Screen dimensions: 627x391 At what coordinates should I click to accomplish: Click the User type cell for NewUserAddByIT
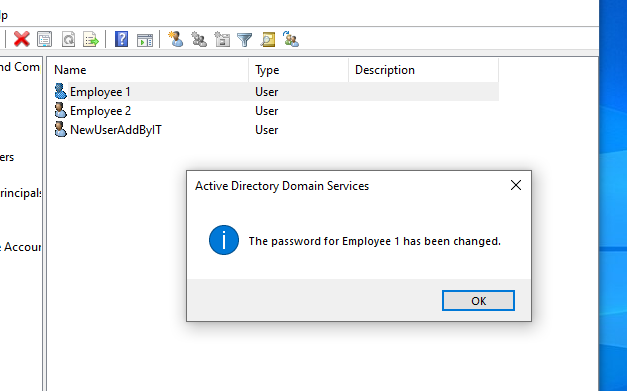267,130
